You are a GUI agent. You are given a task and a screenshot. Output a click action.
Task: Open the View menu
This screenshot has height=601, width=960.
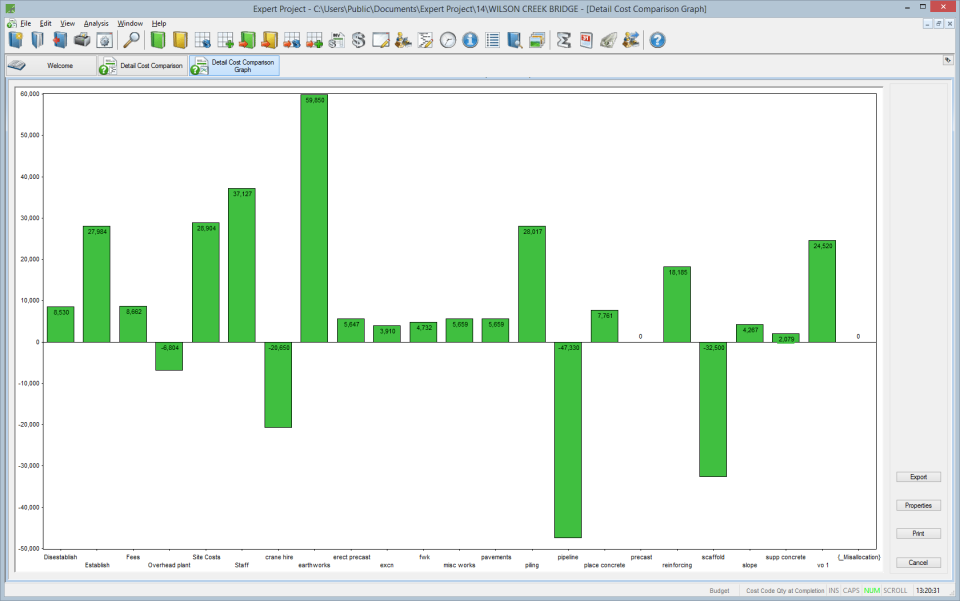click(x=67, y=23)
